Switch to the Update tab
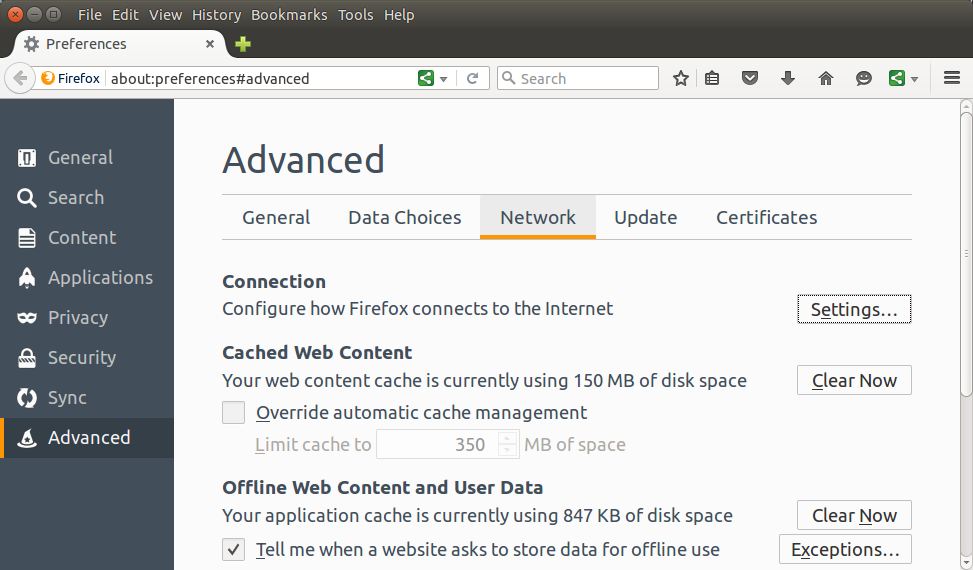The width and height of the screenshot is (973, 570). click(x=645, y=218)
